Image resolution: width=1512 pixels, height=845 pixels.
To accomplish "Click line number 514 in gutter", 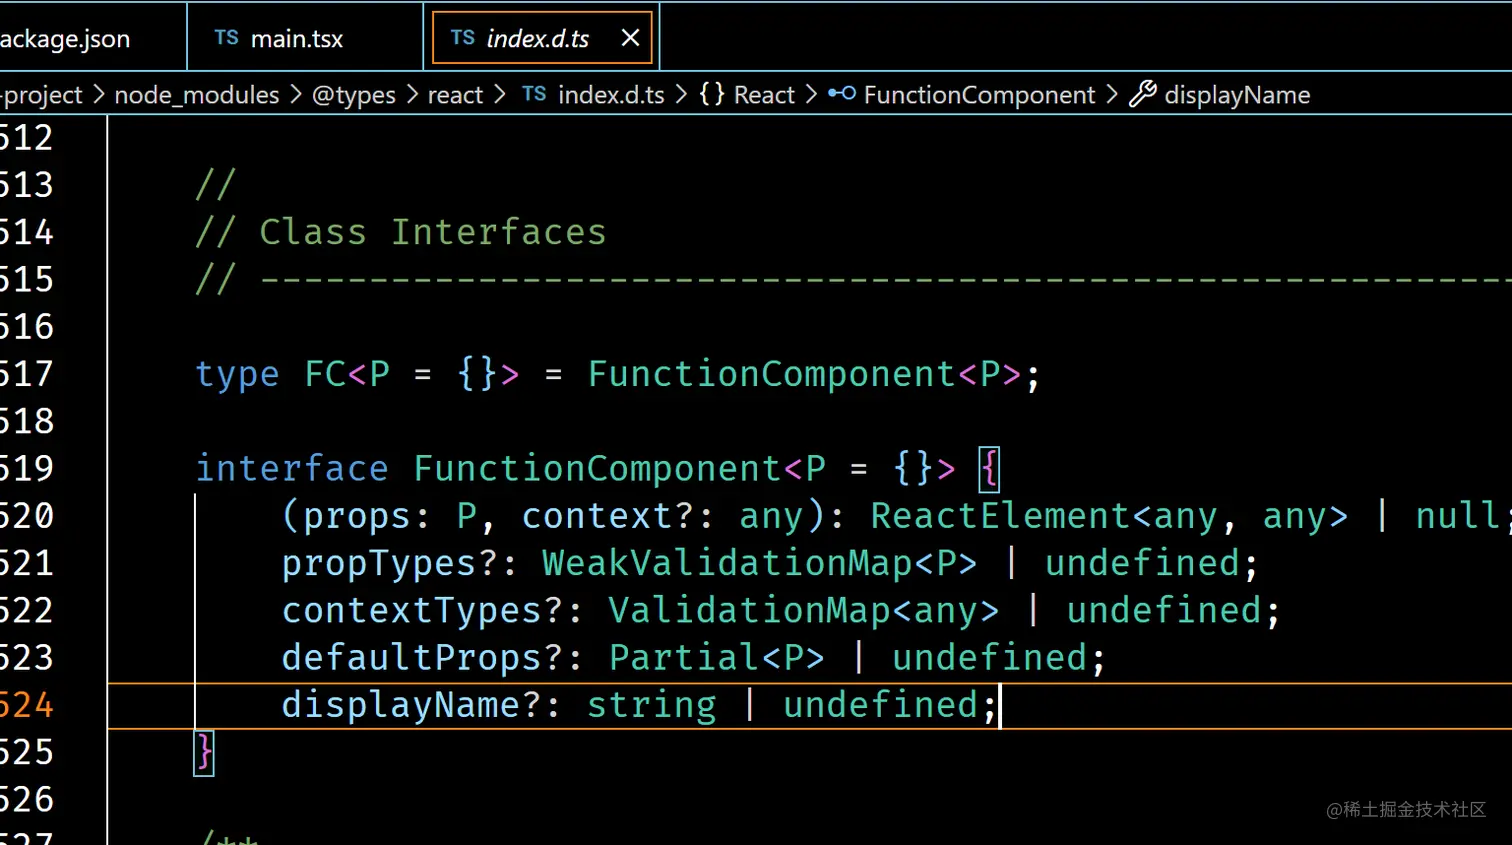I will tap(26, 232).
